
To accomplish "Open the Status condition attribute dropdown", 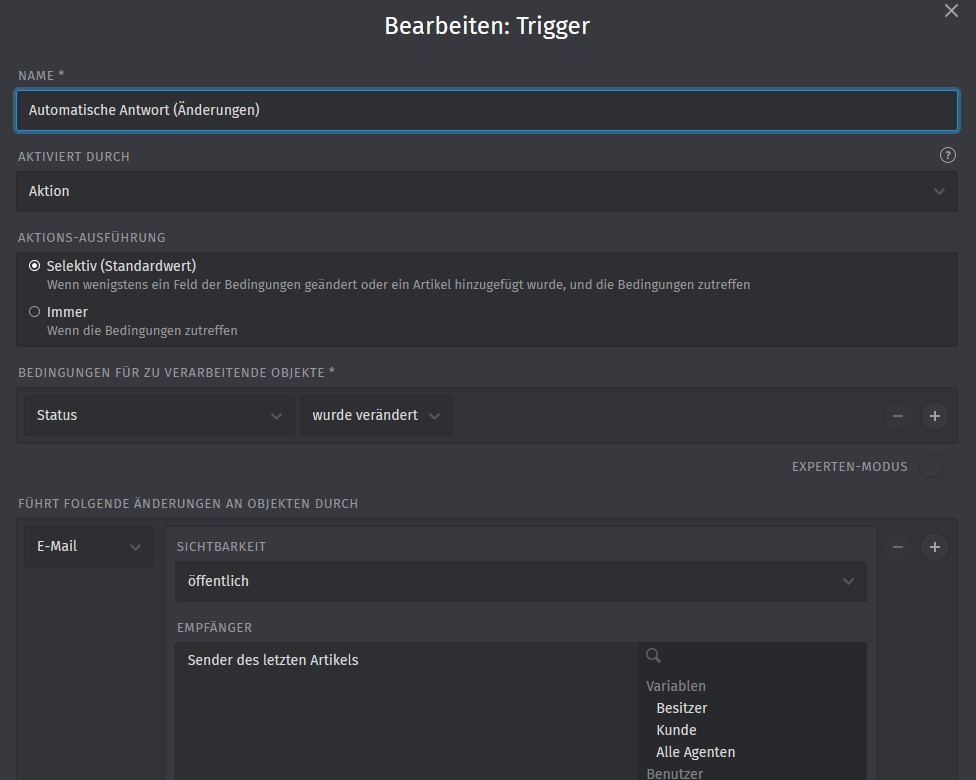I will tap(159, 415).
